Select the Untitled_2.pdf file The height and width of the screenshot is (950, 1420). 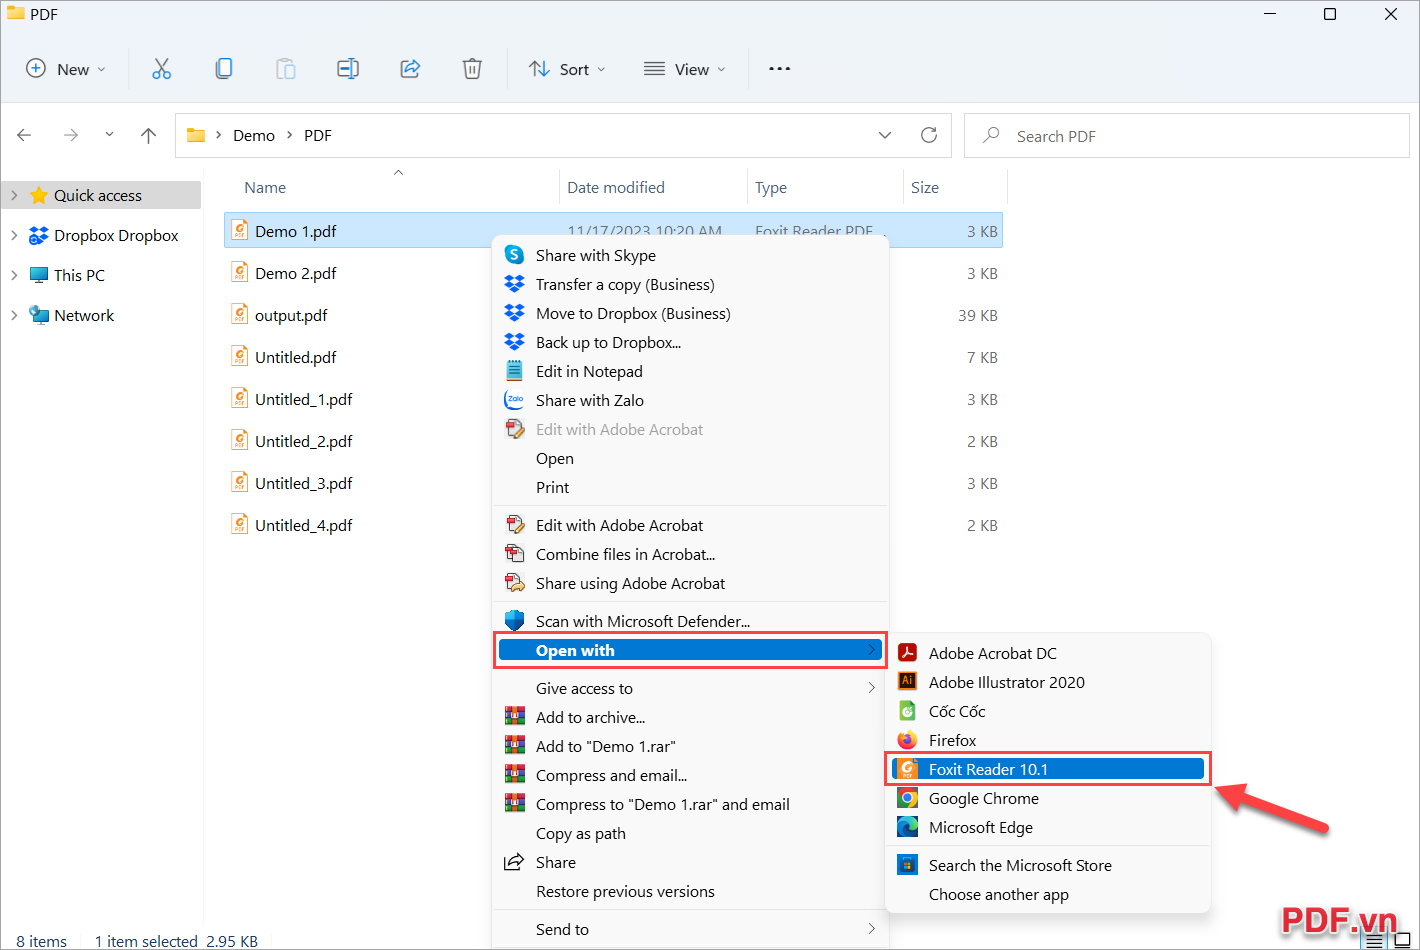tap(303, 441)
